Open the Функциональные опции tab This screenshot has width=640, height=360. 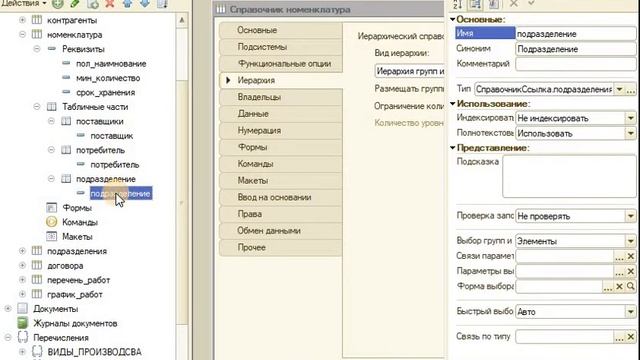[x=281, y=64]
